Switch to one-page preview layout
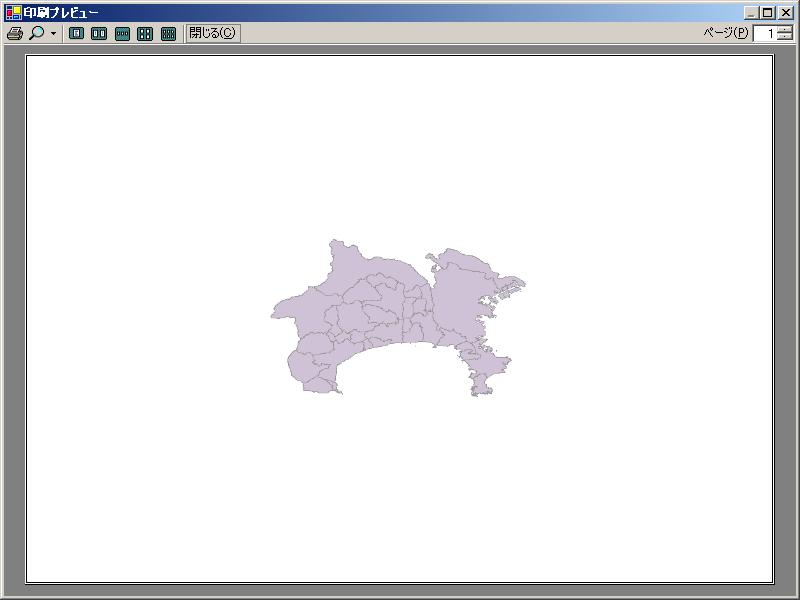The height and width of the screenshot is (600, 800). click(75, 31)
